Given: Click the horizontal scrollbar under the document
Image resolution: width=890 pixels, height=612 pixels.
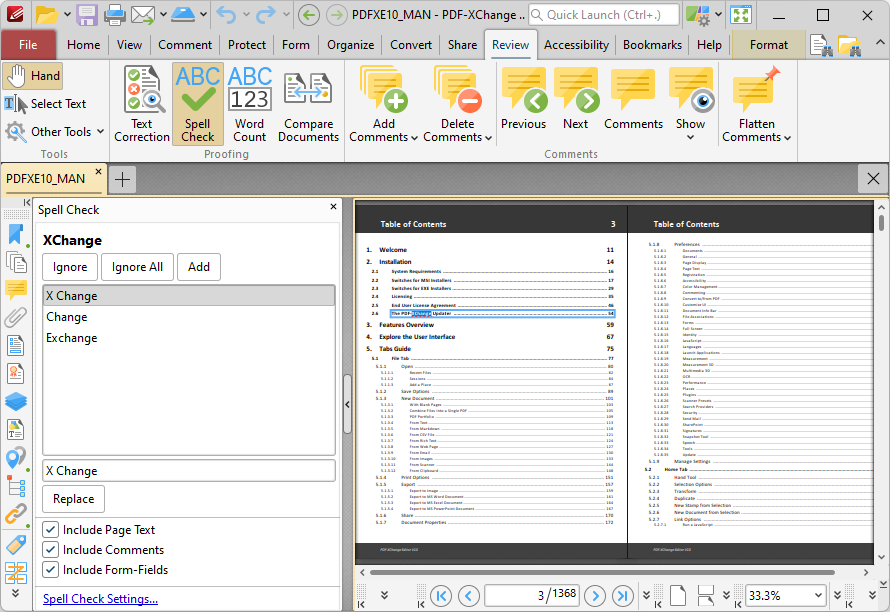Looking at the screenshot, I should pyautogui.click(x=602, y=572).
